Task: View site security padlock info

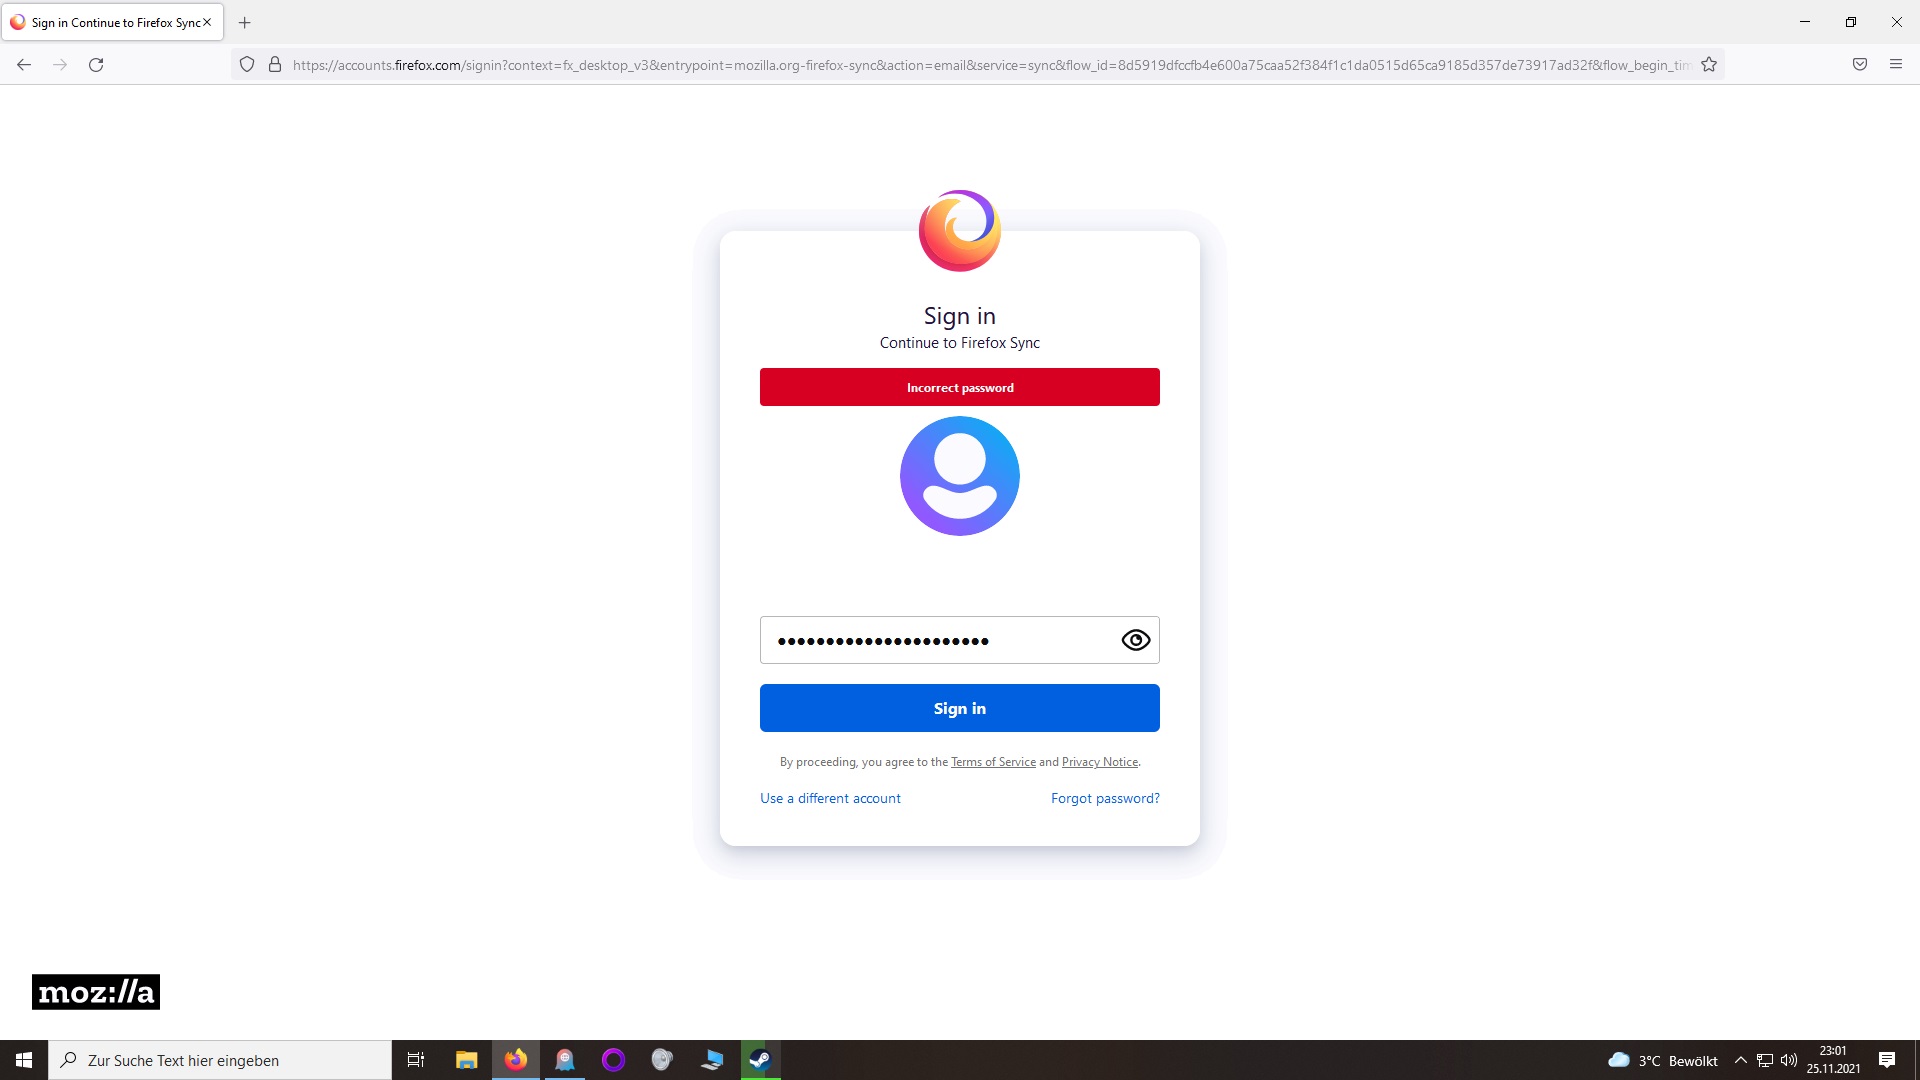Action: [x=275, y=65]
